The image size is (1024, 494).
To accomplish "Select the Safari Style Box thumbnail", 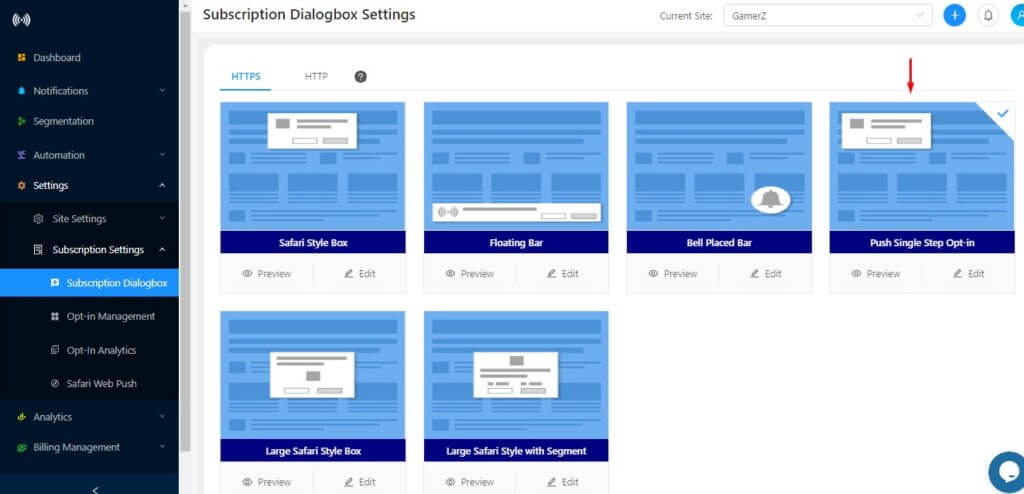I will (x=313, y=166).
